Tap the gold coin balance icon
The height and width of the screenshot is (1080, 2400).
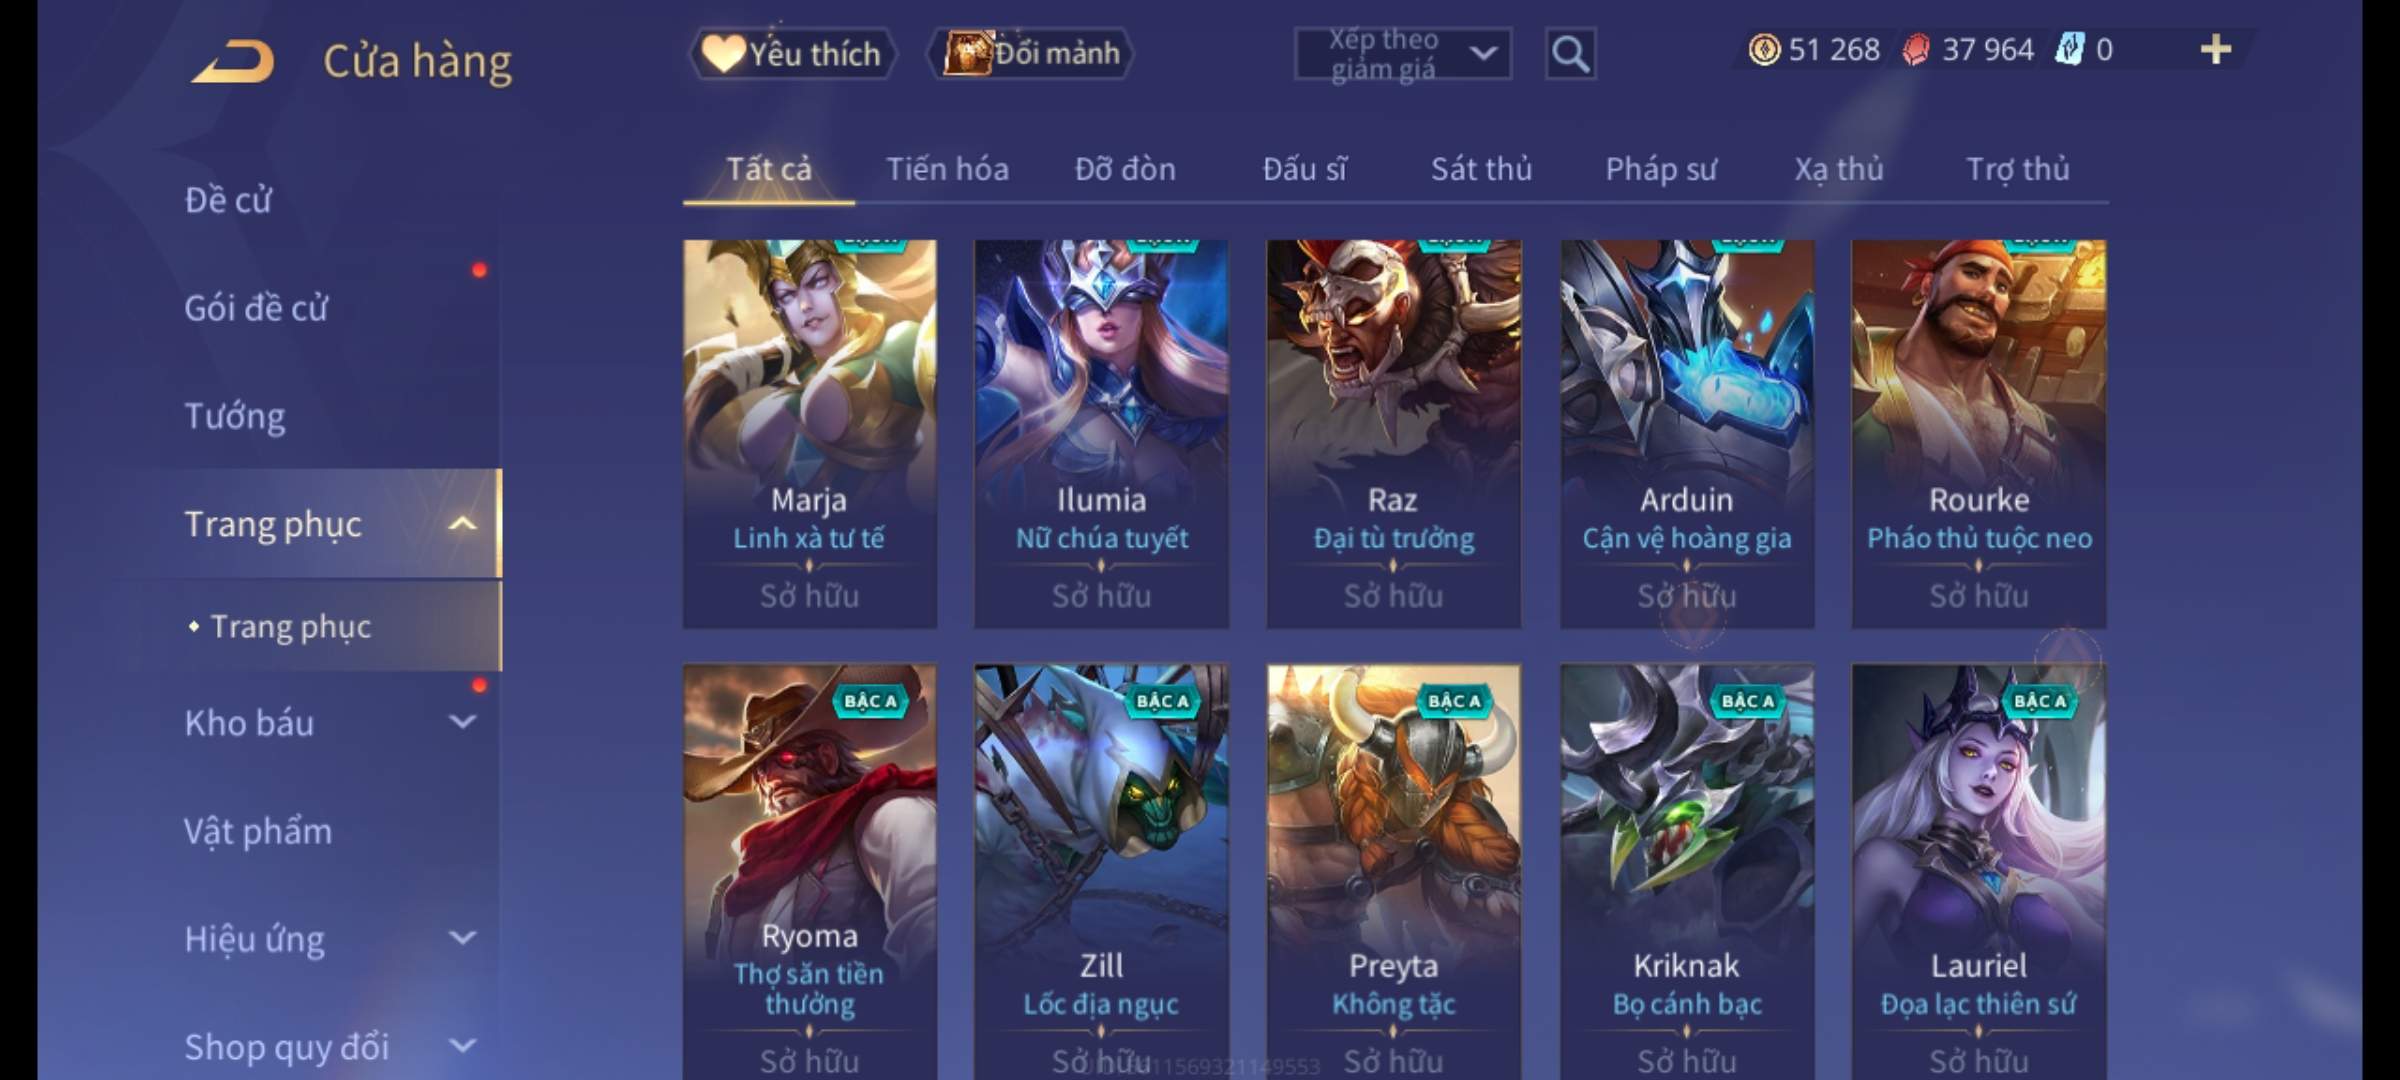point(1764,49)
